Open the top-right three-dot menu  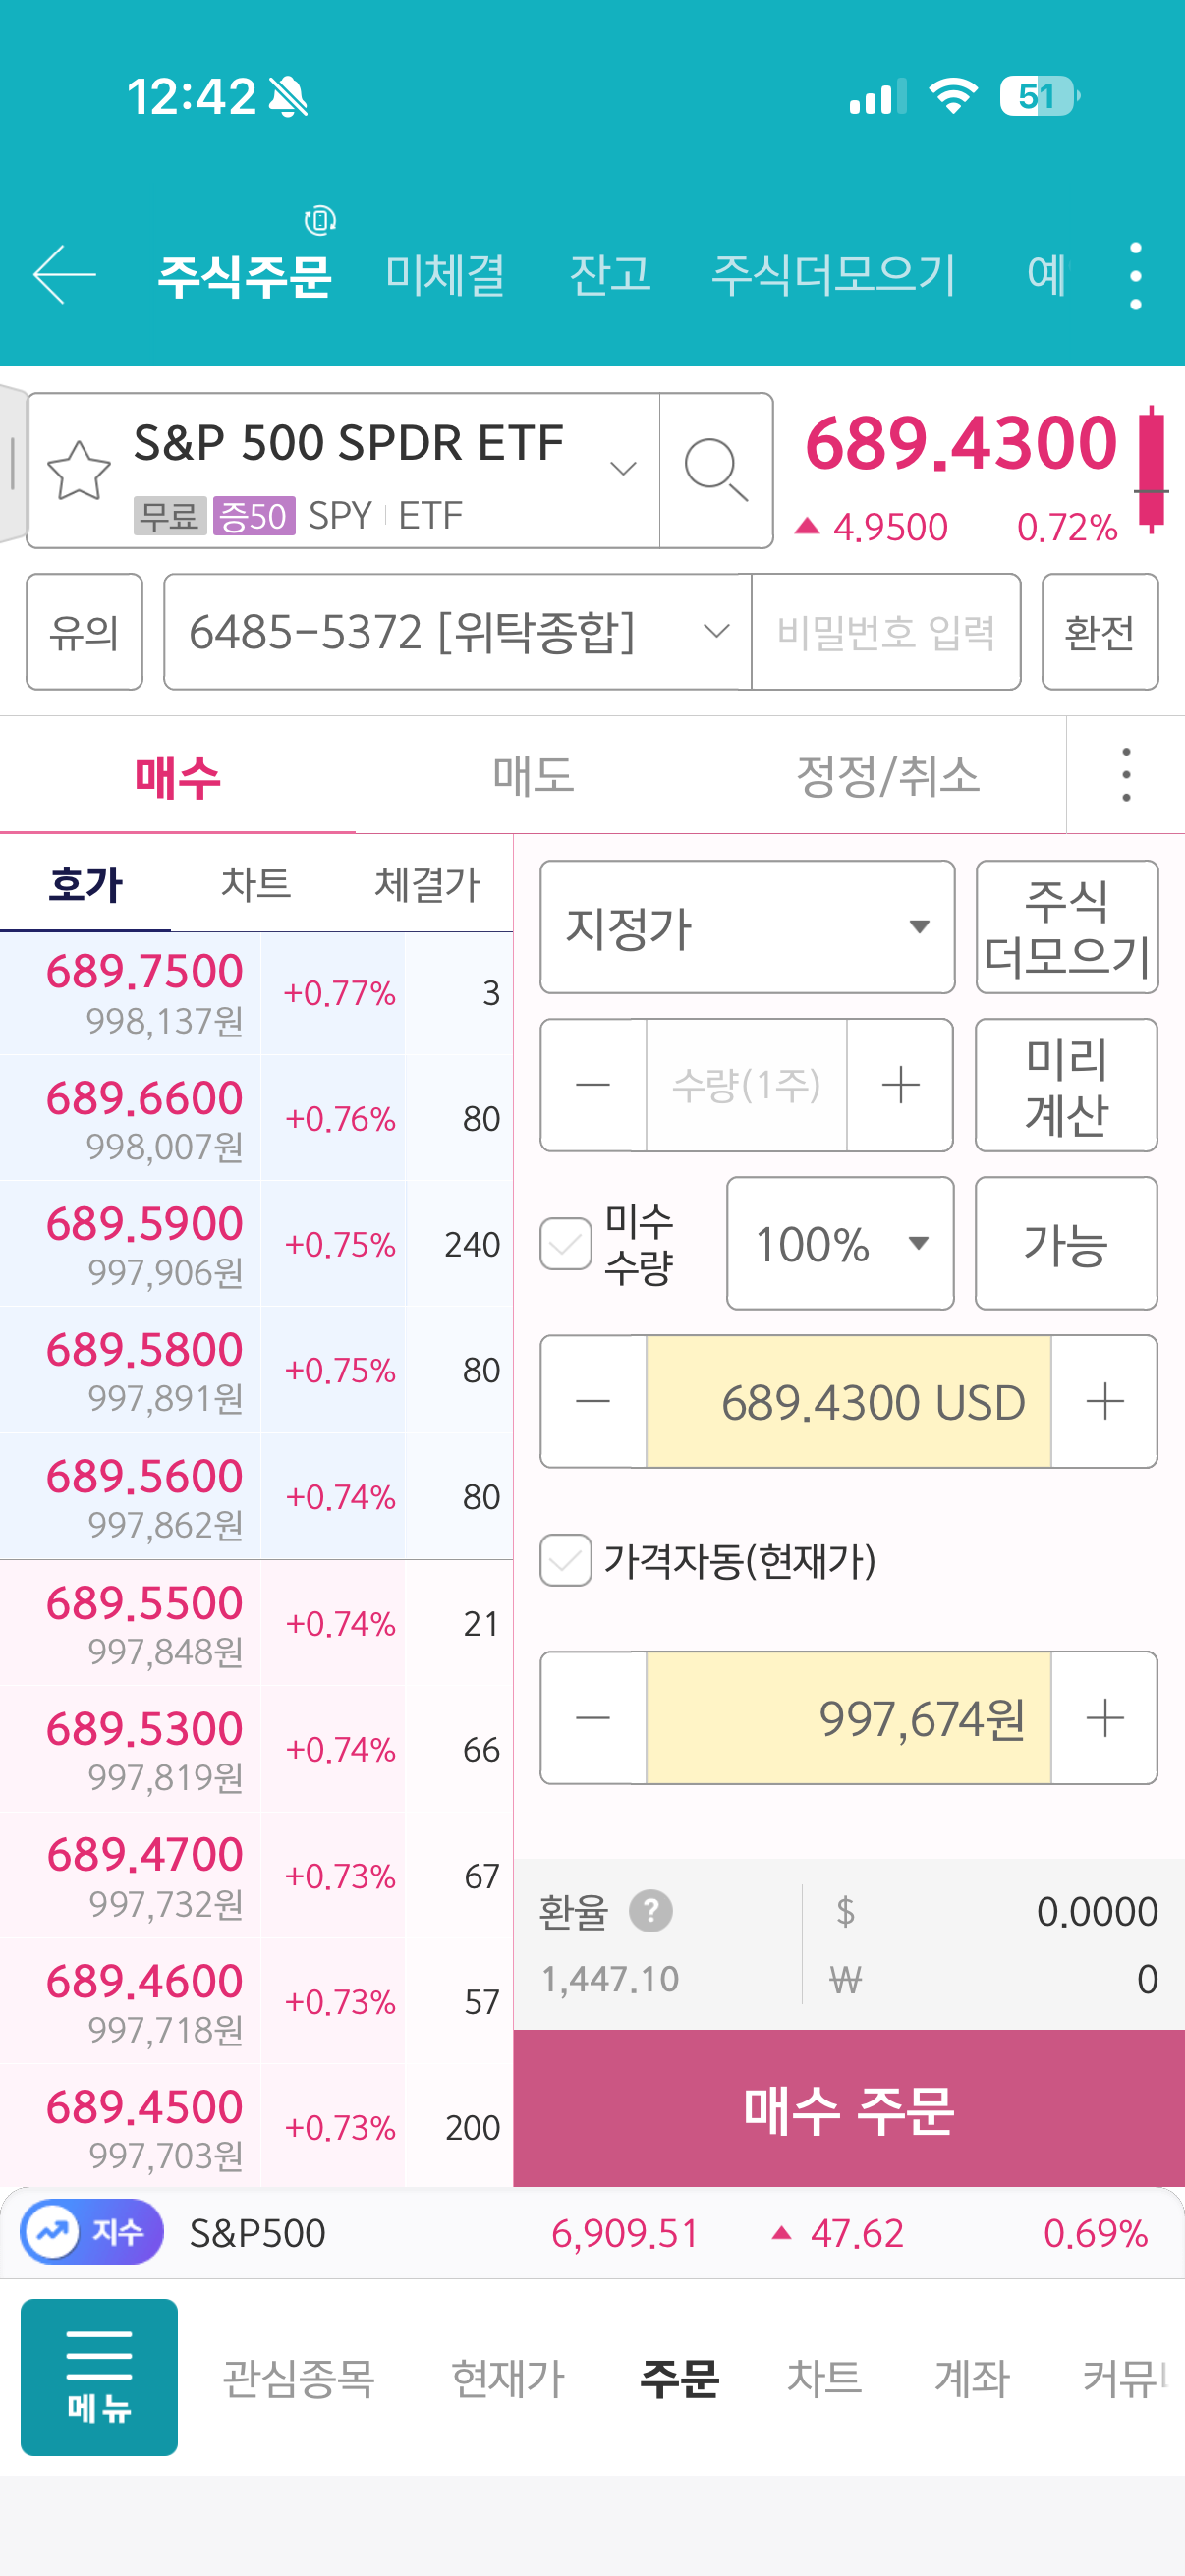[1135, 276]
